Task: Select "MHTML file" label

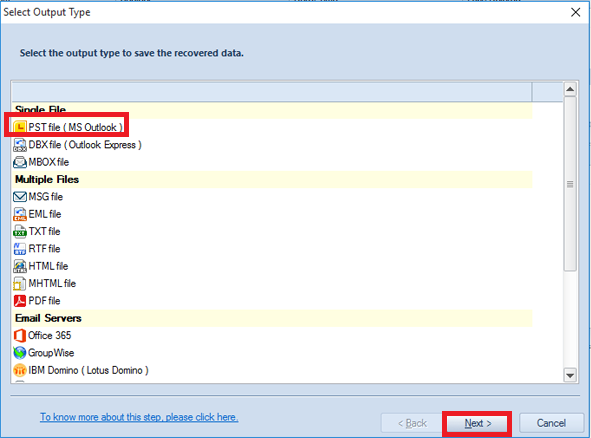Action: (52, 283)
